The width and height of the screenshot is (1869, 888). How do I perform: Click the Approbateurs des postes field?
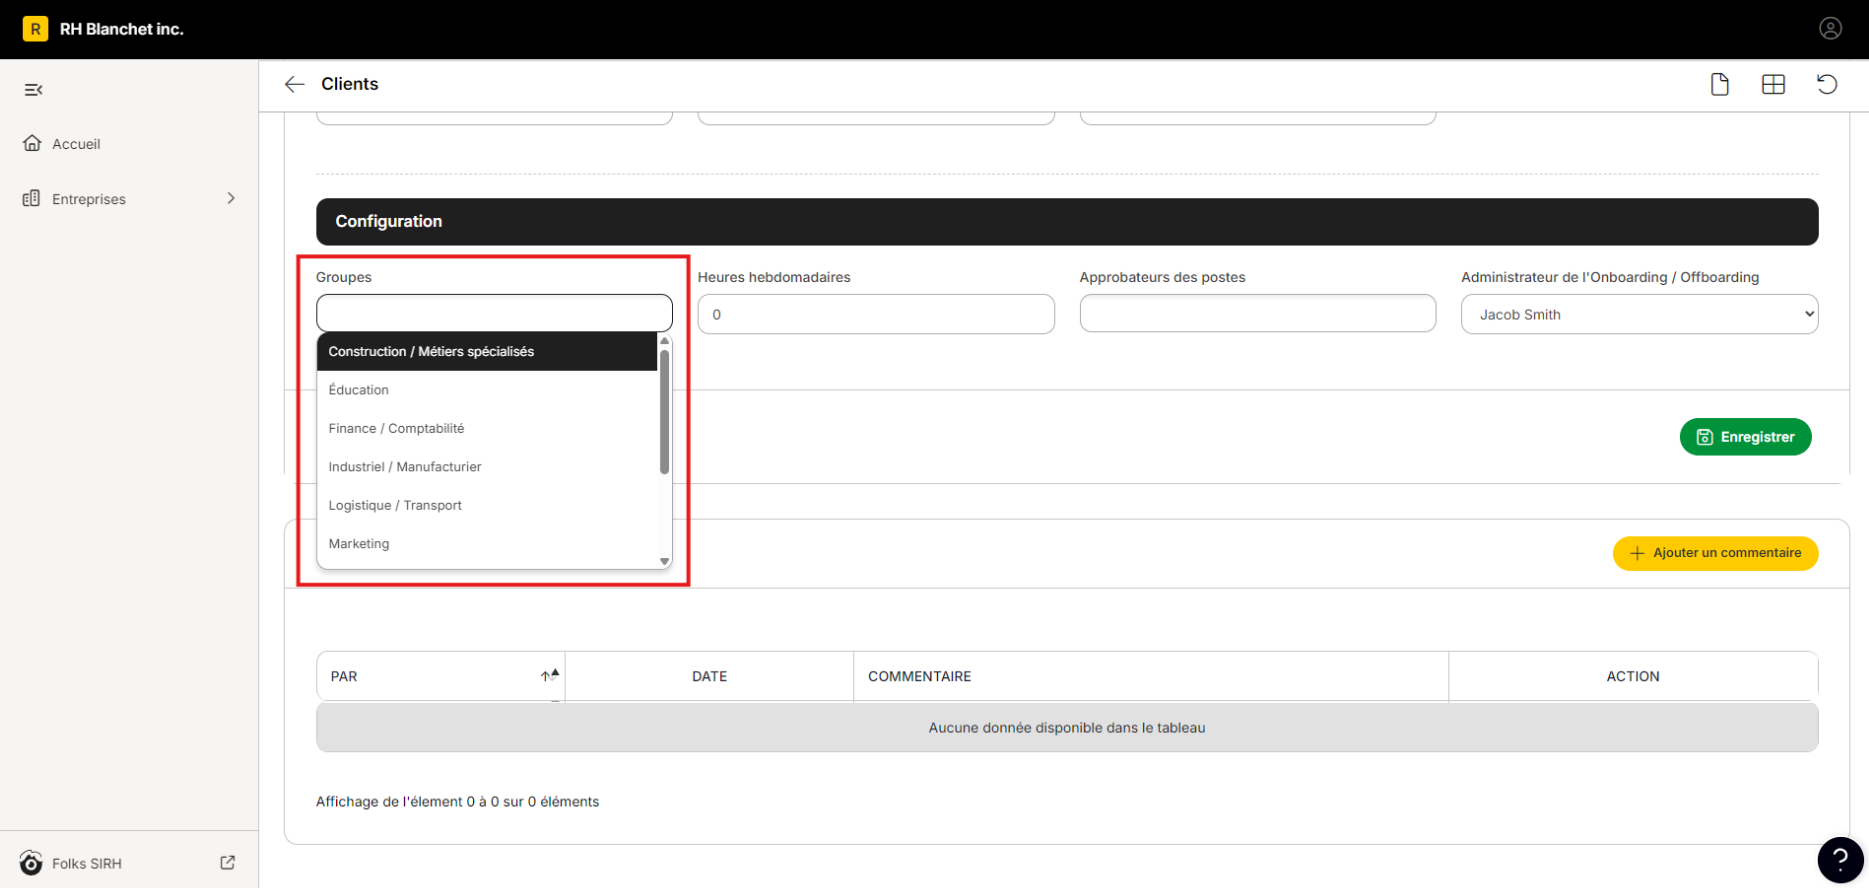coord(1258,313)
